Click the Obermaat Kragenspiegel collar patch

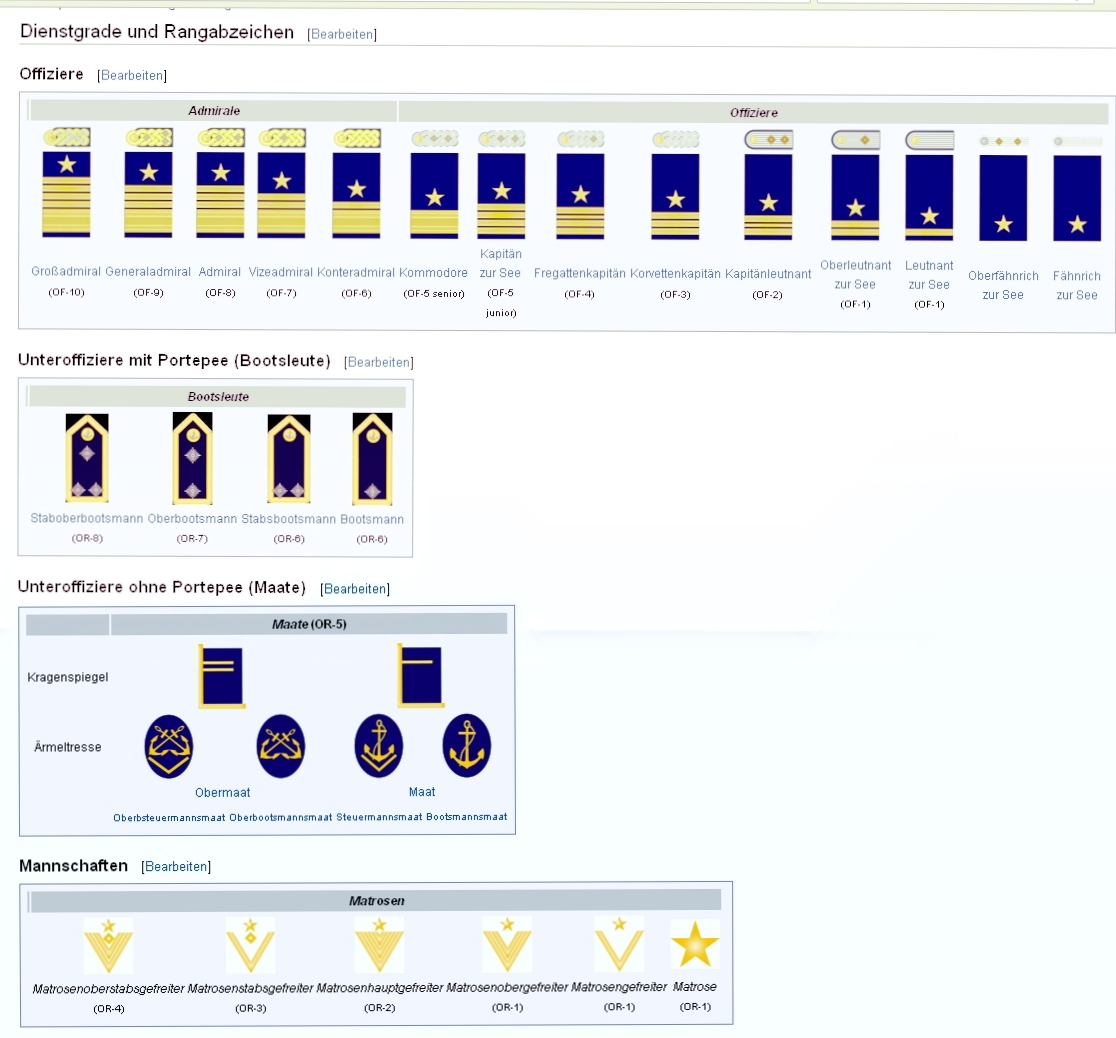[x=222, y=676]
